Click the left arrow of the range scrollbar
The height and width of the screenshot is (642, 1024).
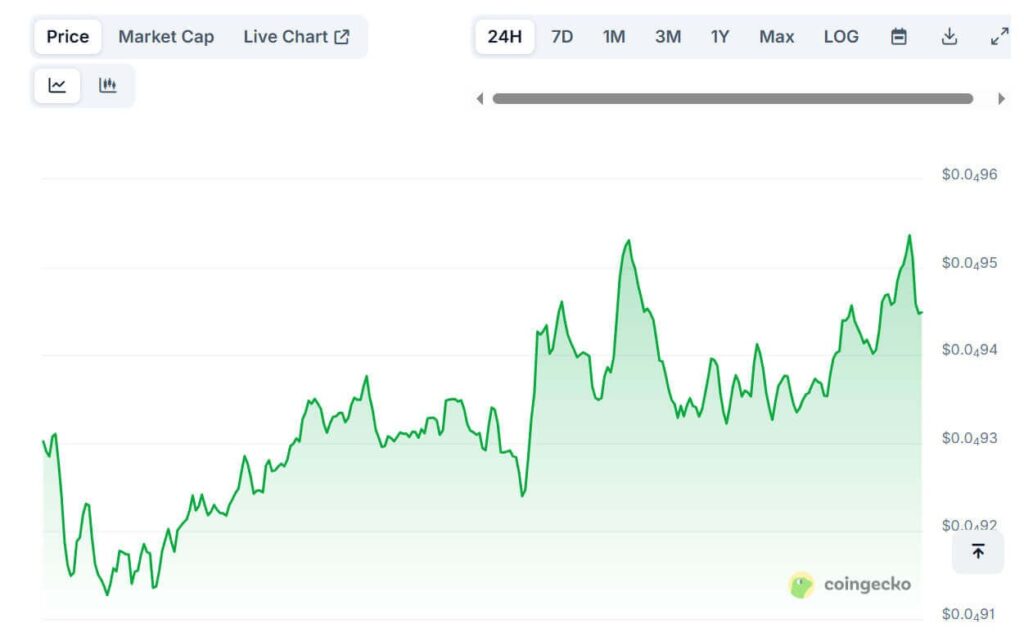tap(480, 99)
